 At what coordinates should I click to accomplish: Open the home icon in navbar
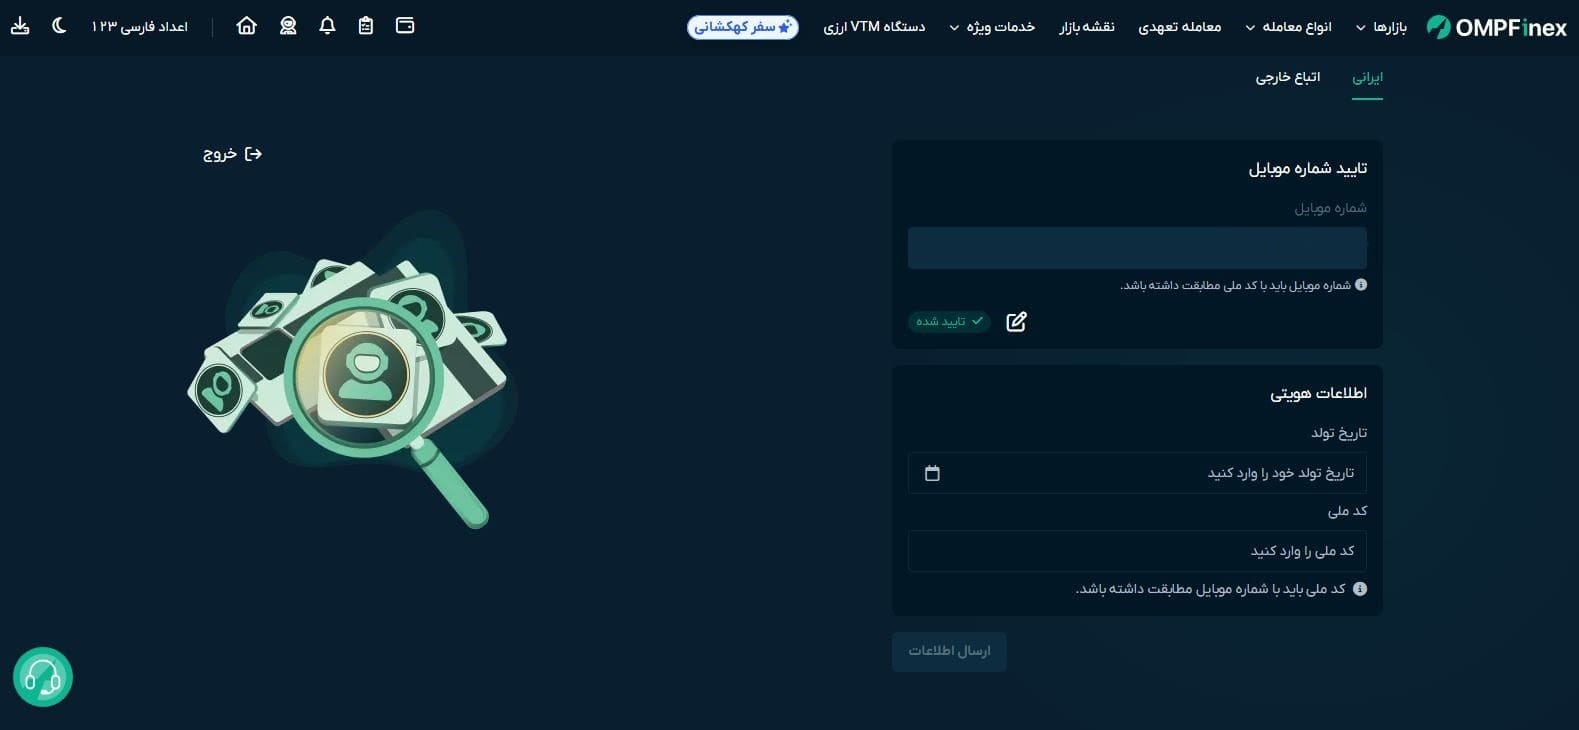(x=246, y=26)
